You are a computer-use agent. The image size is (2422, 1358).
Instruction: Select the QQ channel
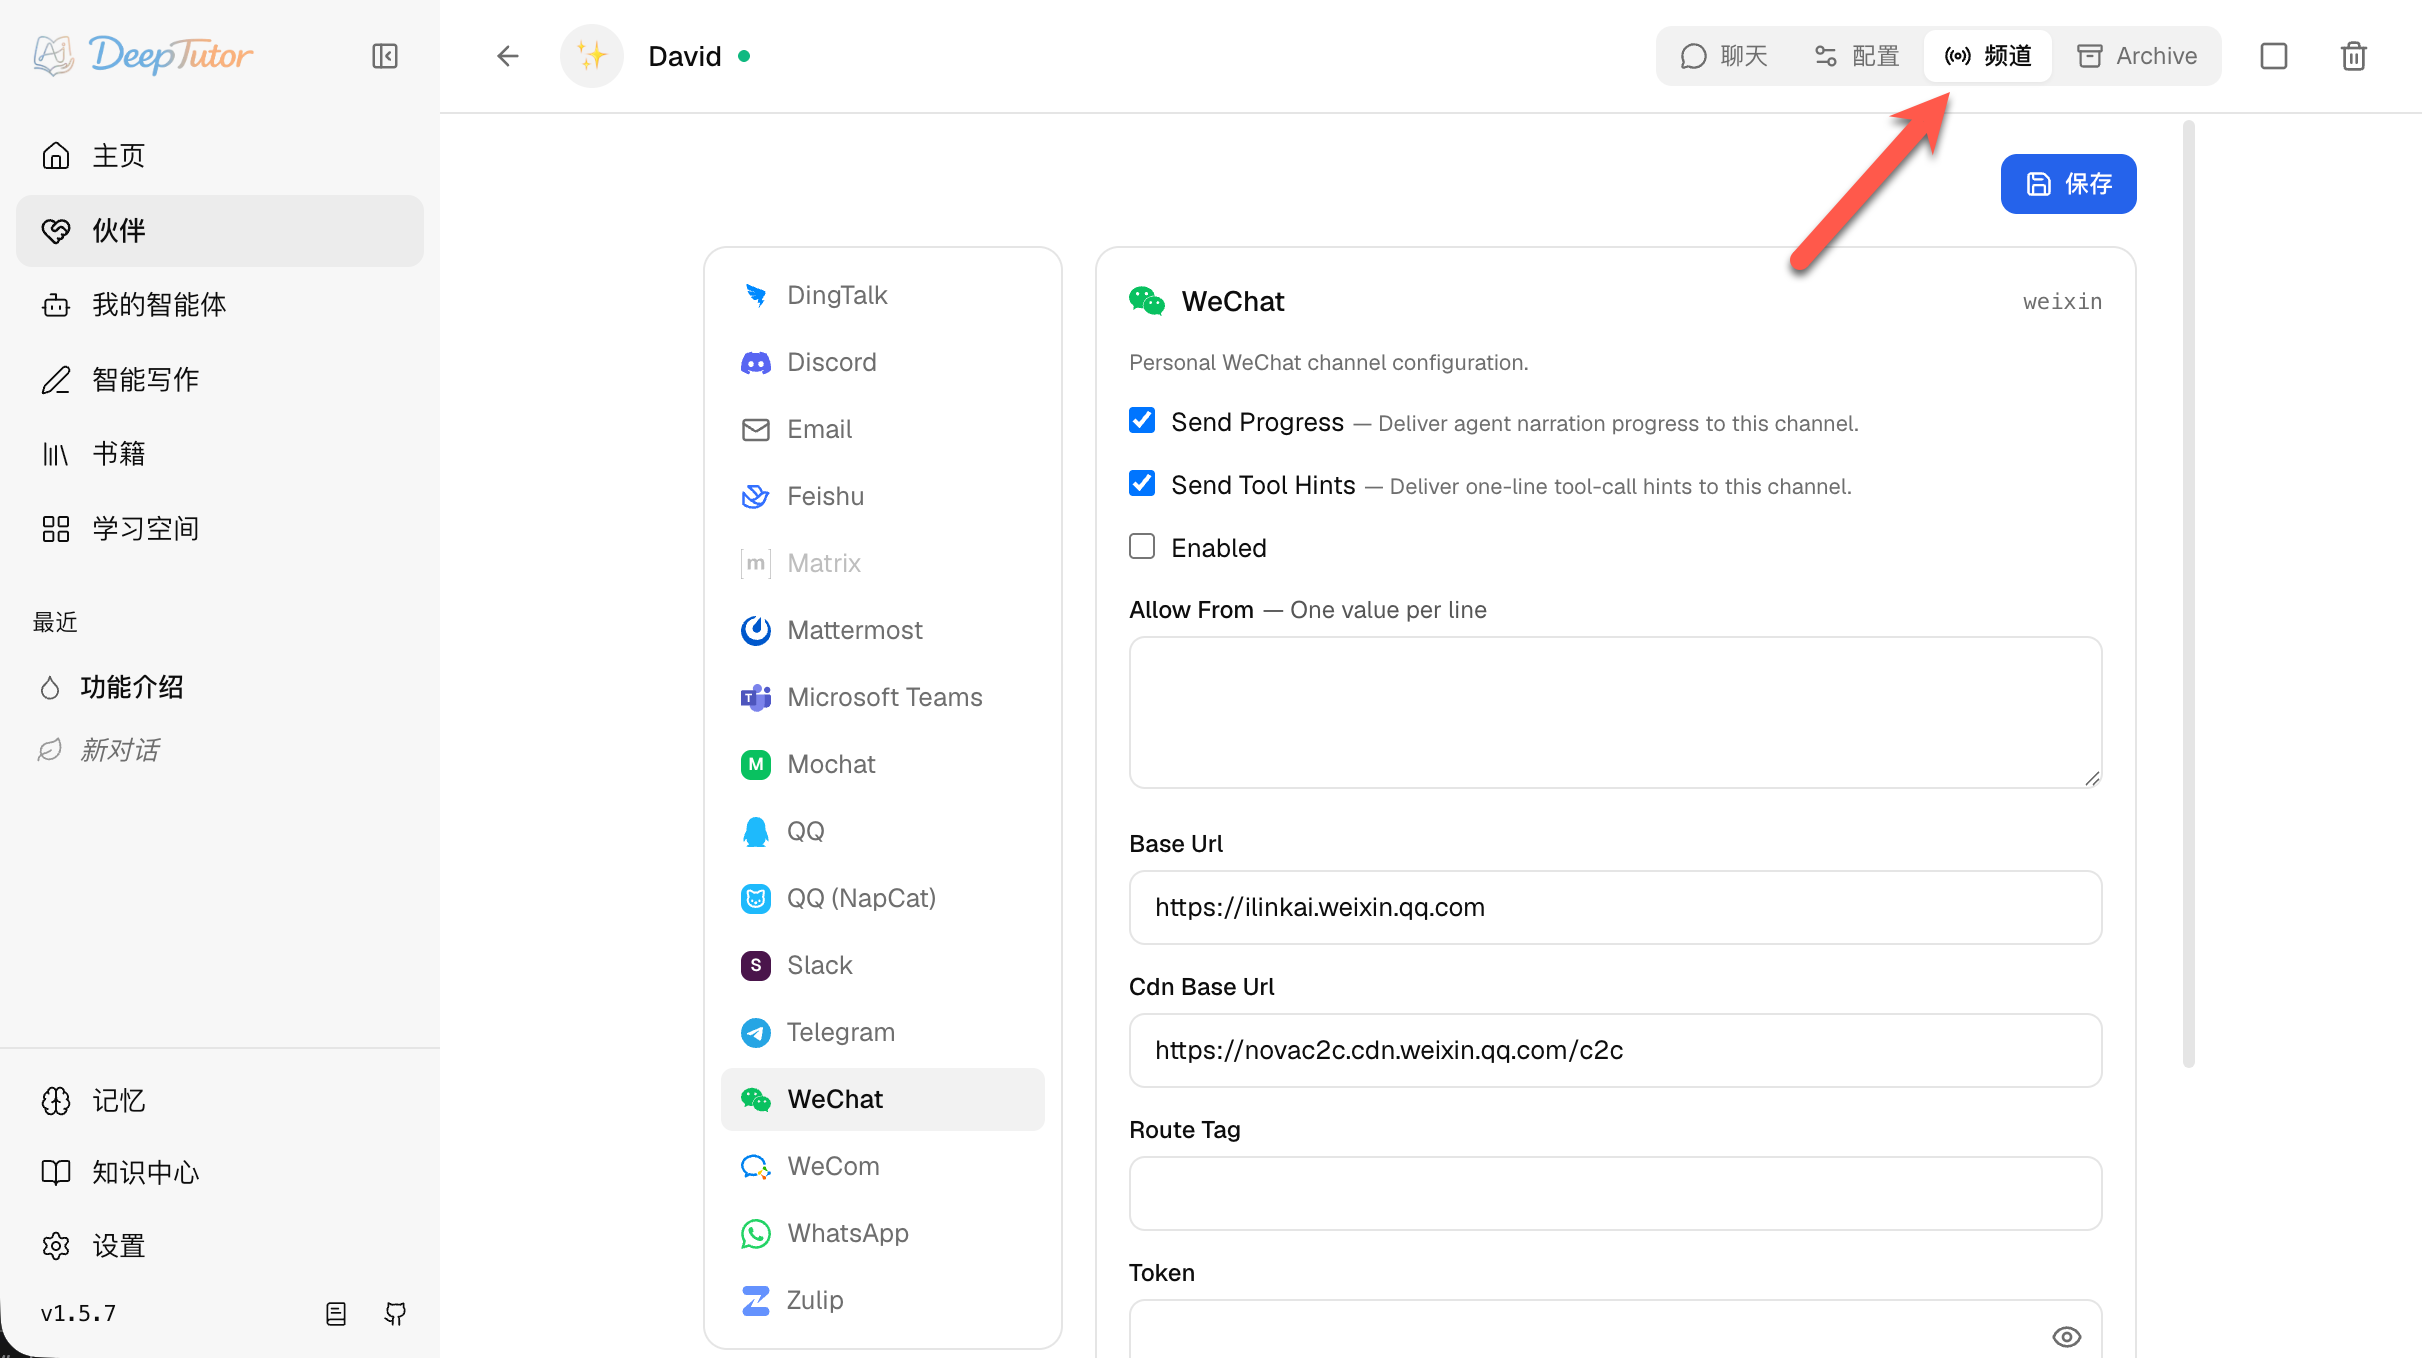point(883,831)
